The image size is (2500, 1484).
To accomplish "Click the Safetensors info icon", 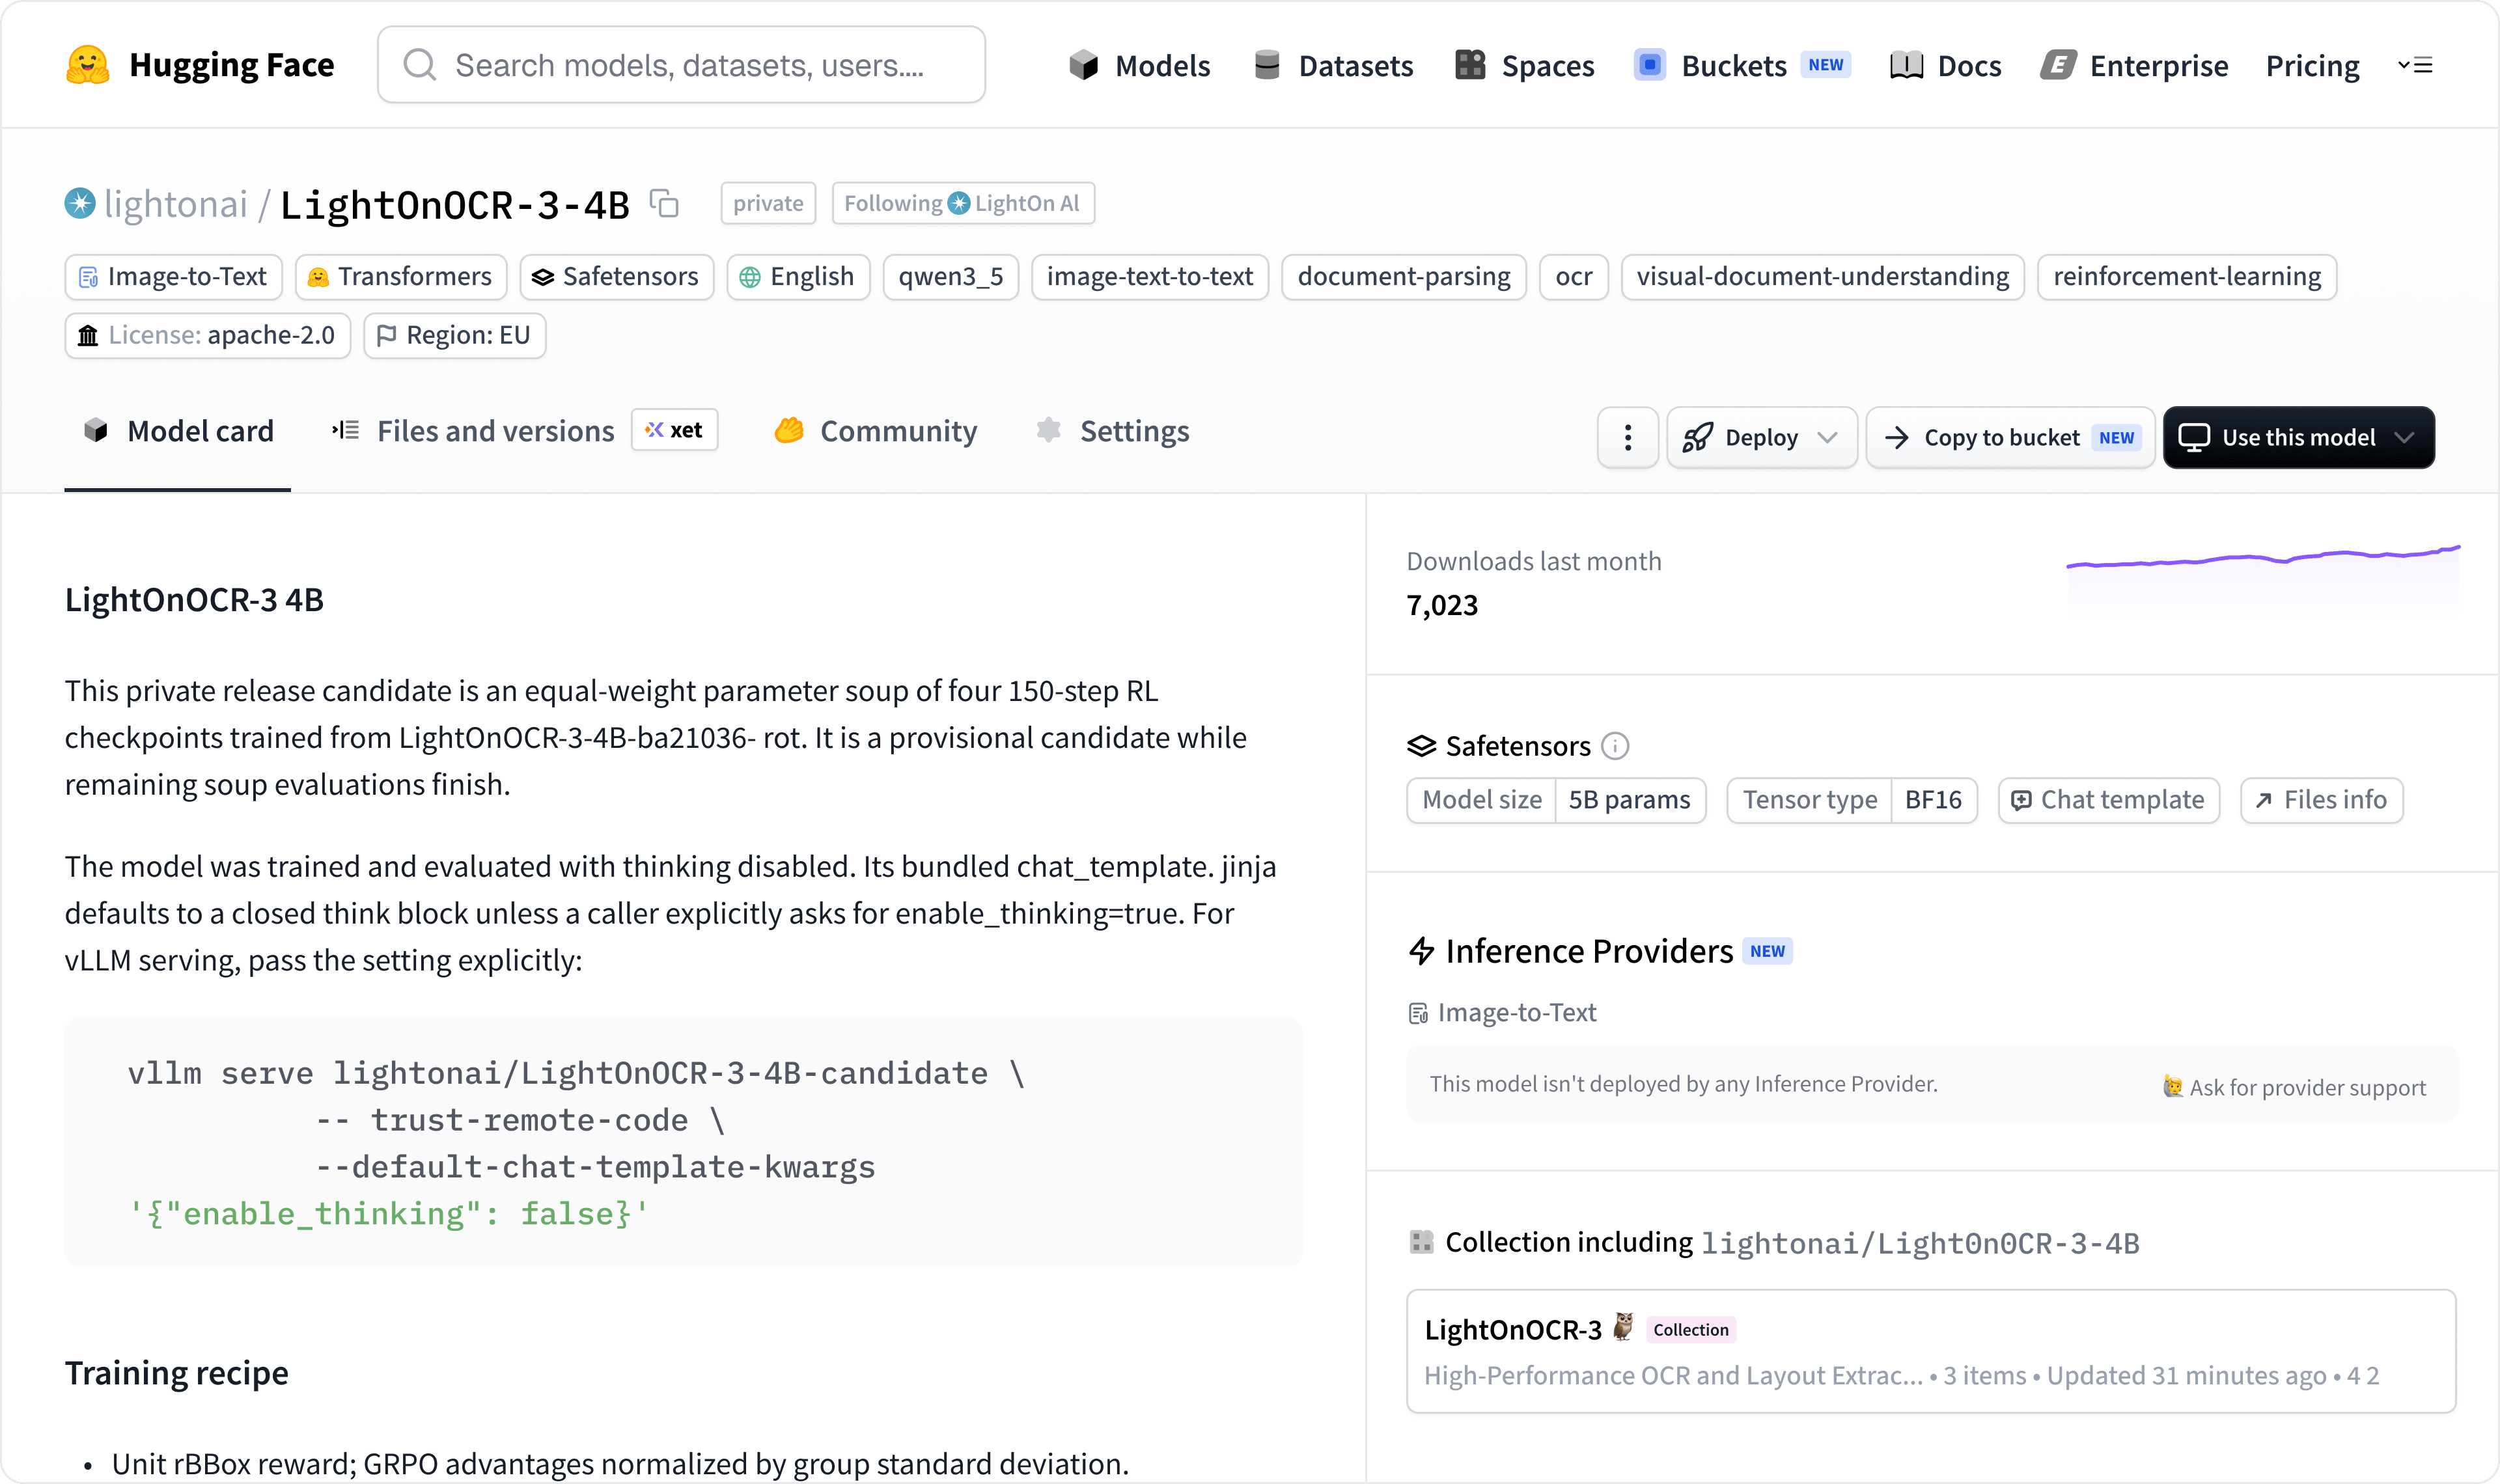I will 1615,746.
